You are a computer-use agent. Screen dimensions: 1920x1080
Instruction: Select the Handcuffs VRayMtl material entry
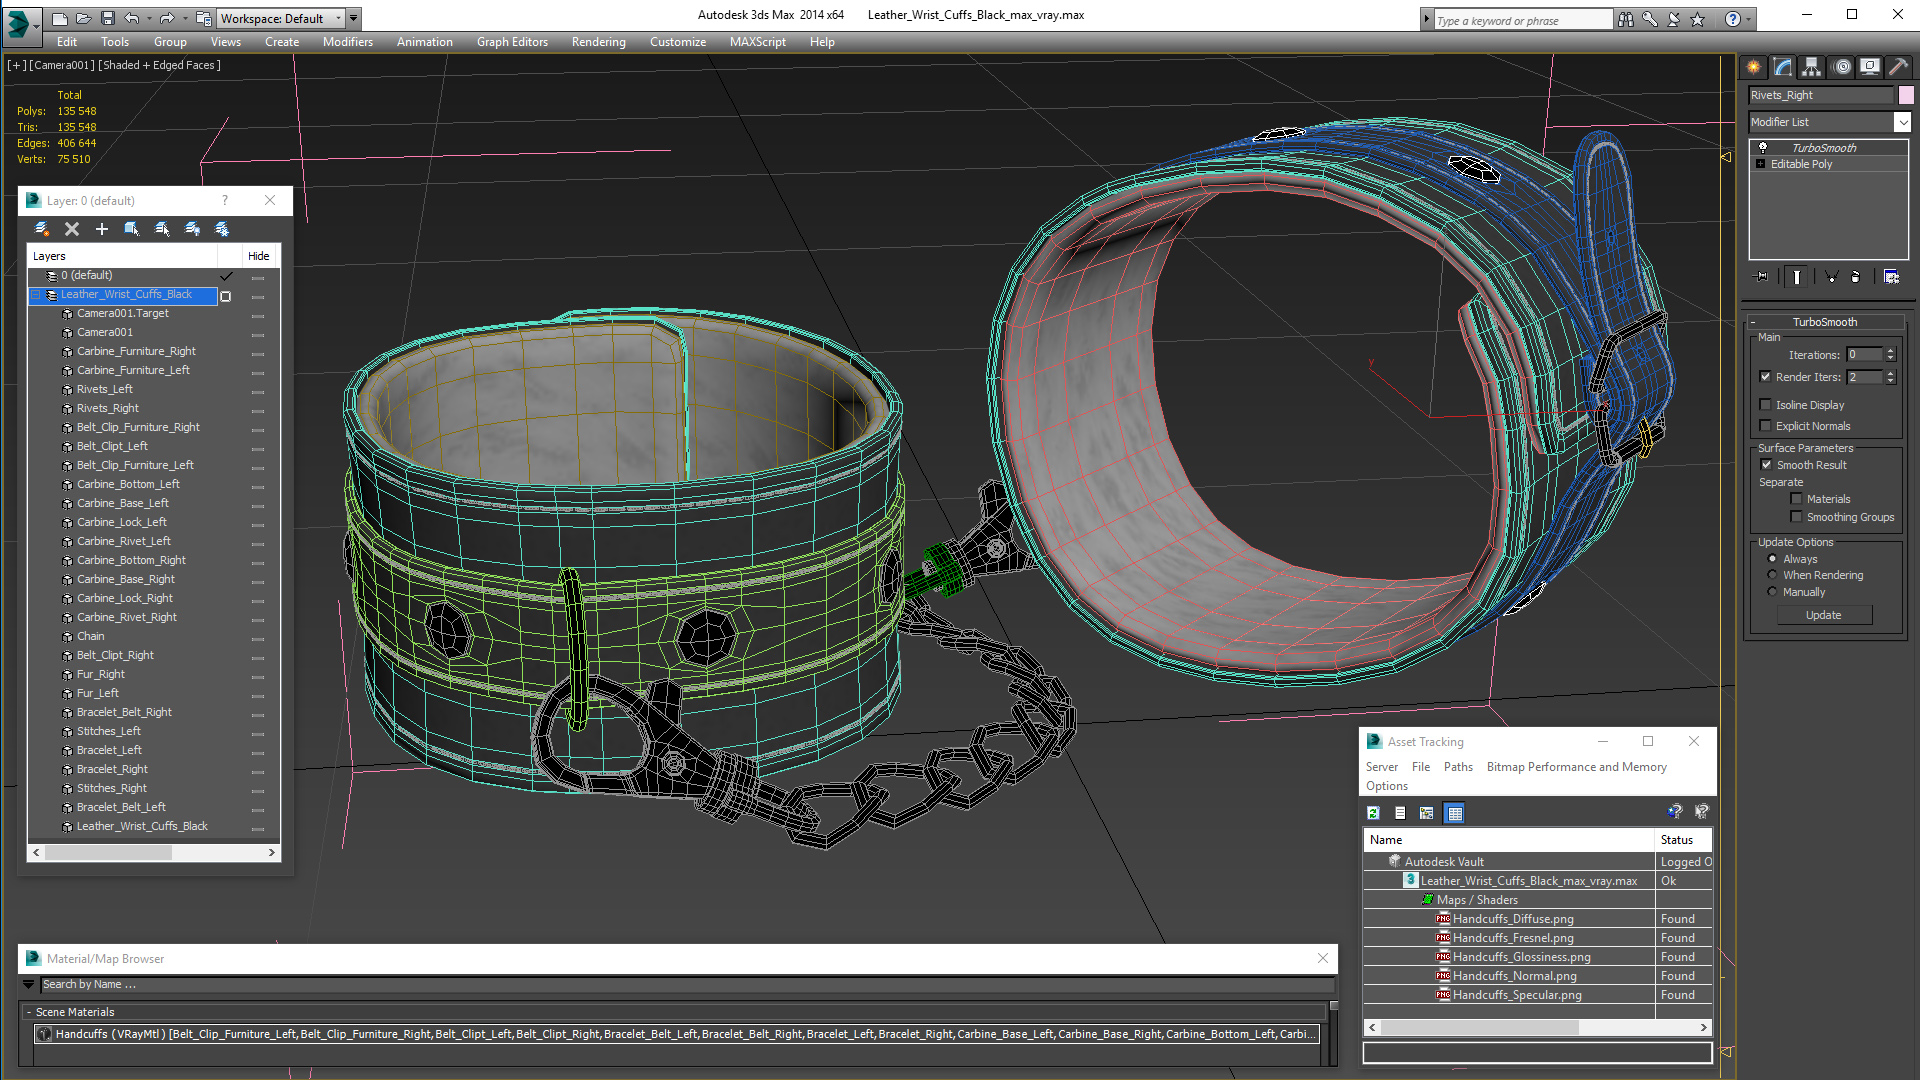click(676, 1034)
